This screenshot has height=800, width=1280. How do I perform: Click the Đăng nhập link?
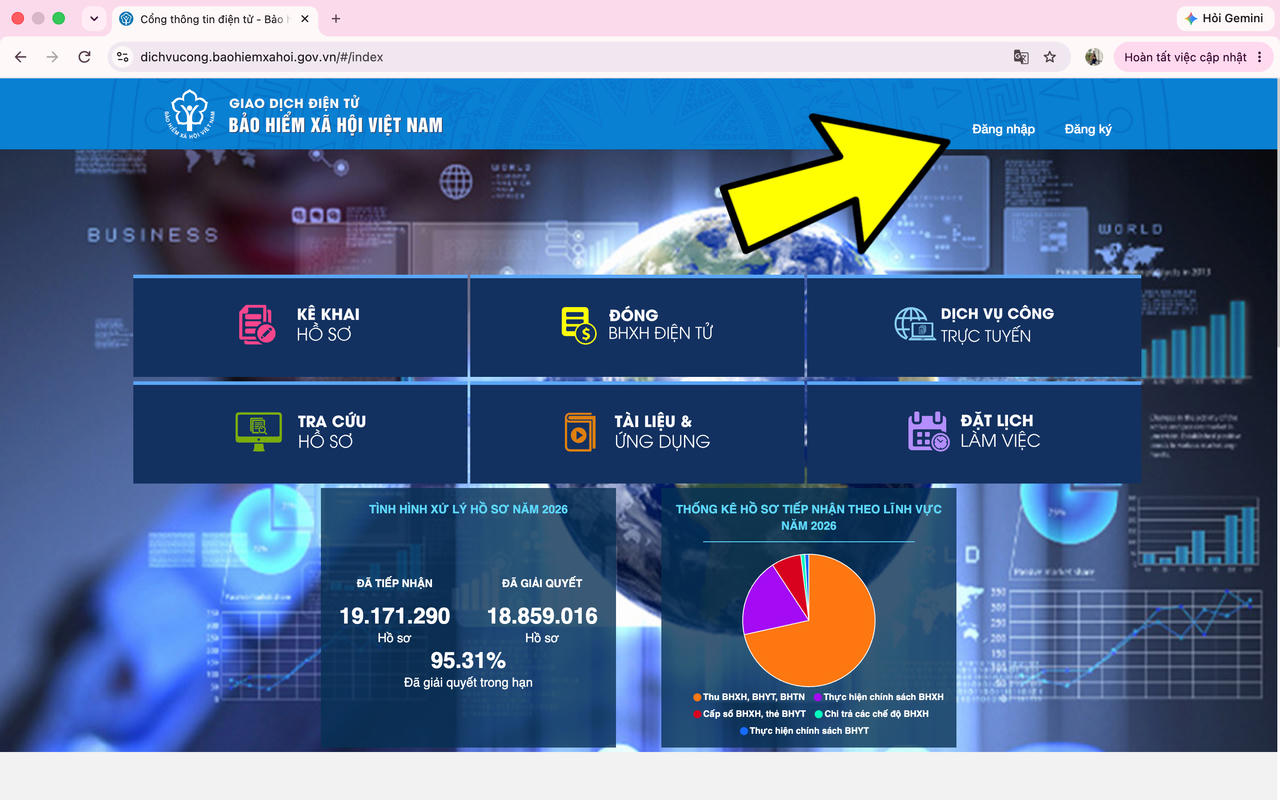click(1003, 129)
